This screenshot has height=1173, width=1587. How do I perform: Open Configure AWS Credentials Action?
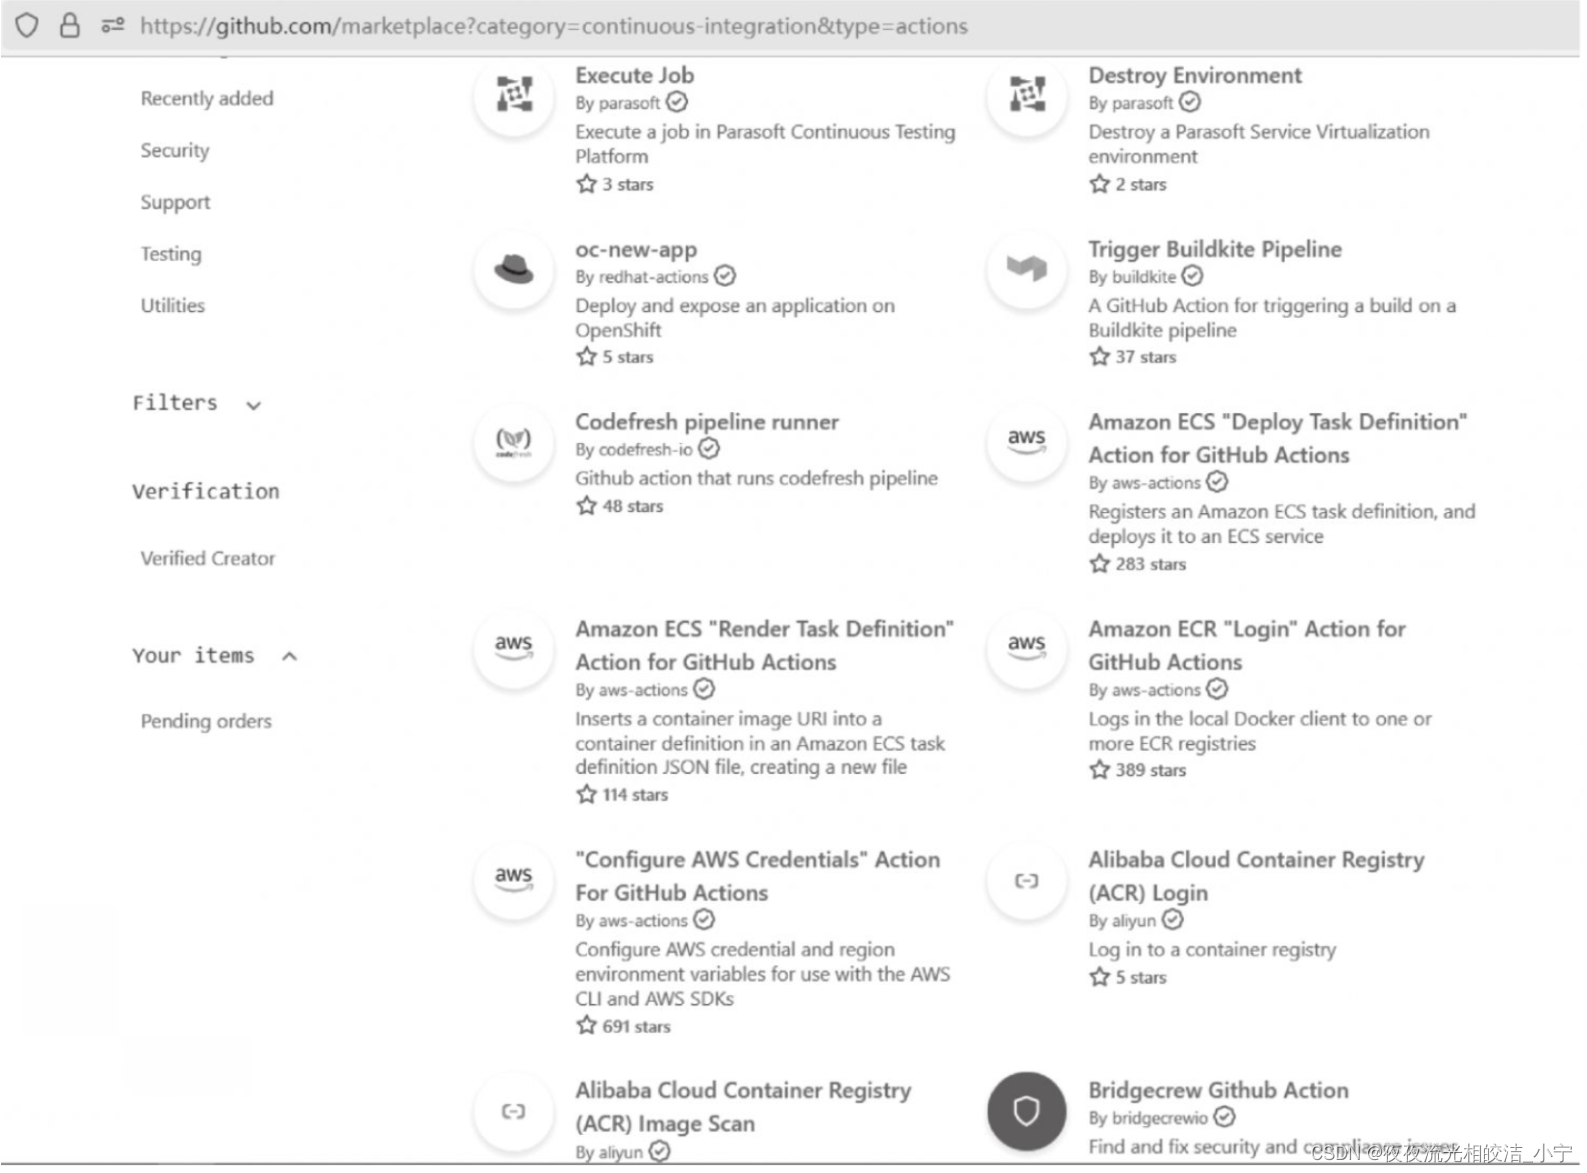pyautogui.click(x=758, y=876)
